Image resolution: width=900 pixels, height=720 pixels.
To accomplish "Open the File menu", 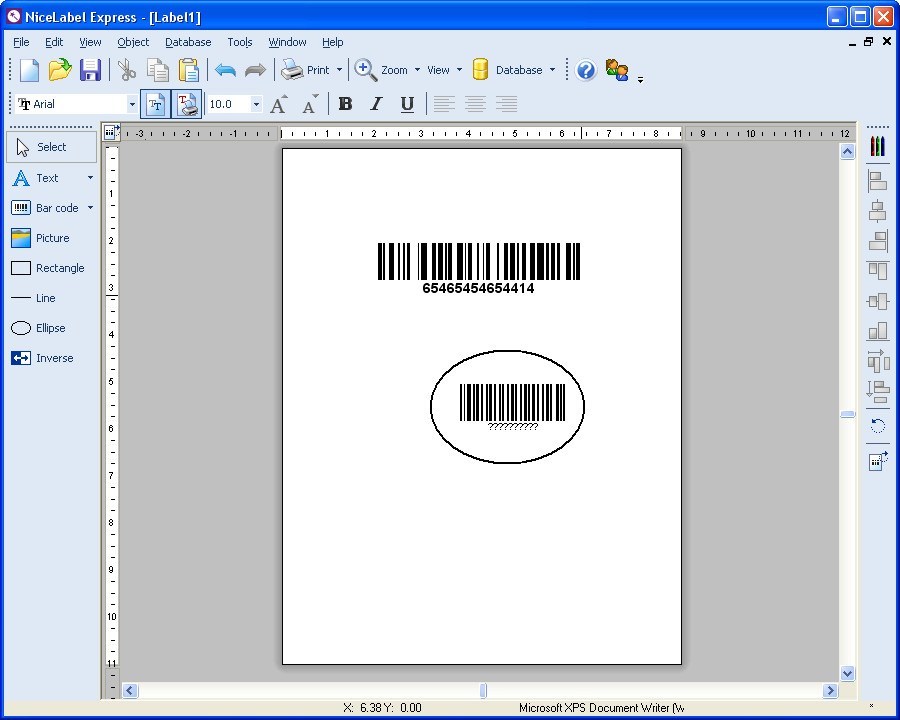I will [21, 42].
